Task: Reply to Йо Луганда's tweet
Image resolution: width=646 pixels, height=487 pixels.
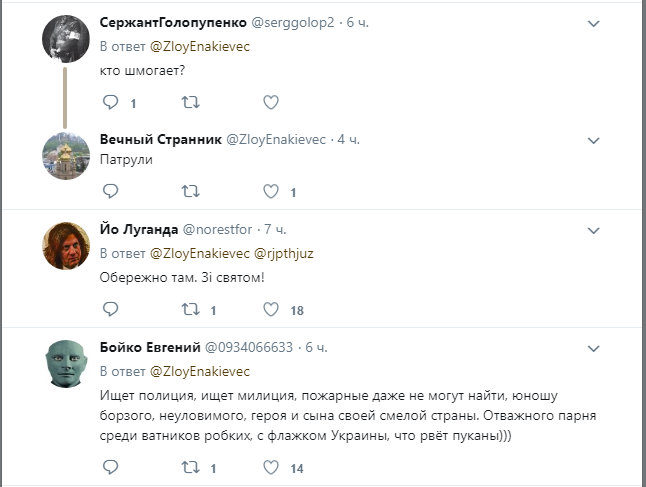Action: pos(110,309)
